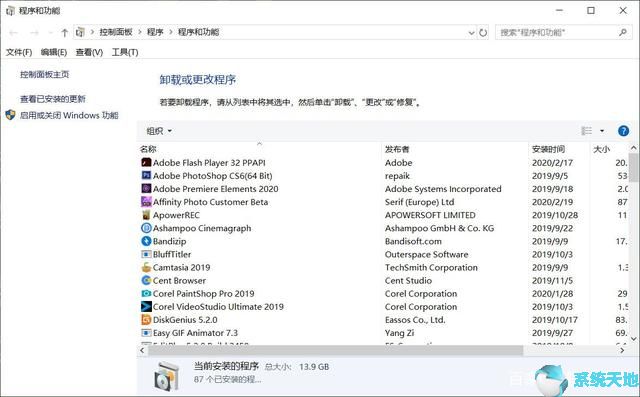Select the Corel VideoStudio Ultimate 2019 entry

218,306
